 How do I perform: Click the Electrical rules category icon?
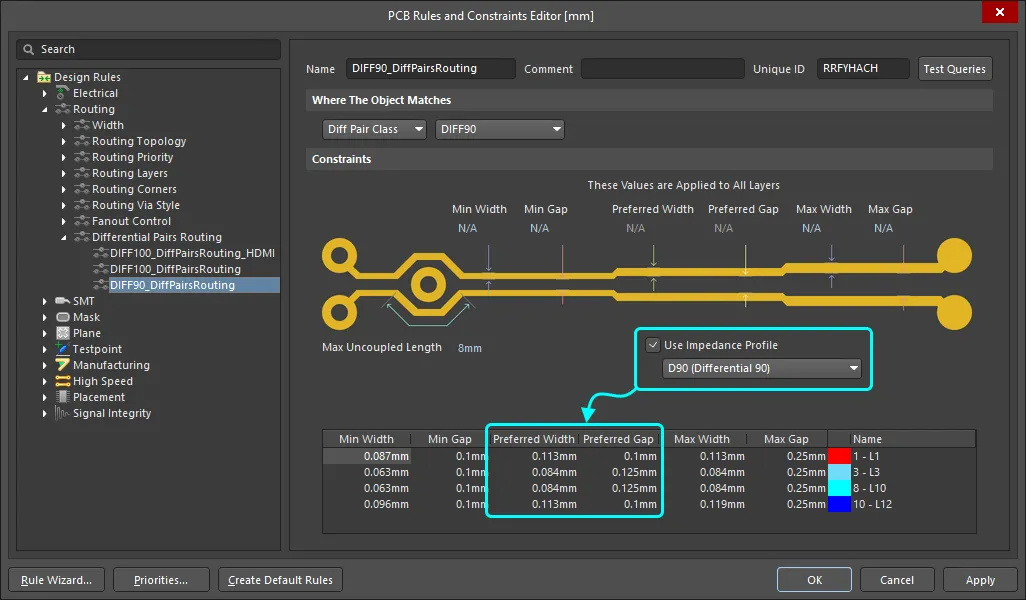click(63, 93)
